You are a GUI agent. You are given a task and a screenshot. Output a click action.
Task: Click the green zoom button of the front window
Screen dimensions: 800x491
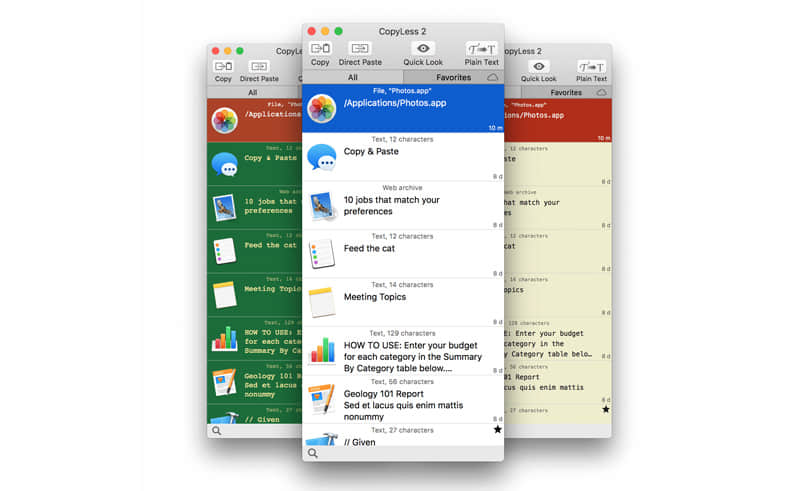338,31
